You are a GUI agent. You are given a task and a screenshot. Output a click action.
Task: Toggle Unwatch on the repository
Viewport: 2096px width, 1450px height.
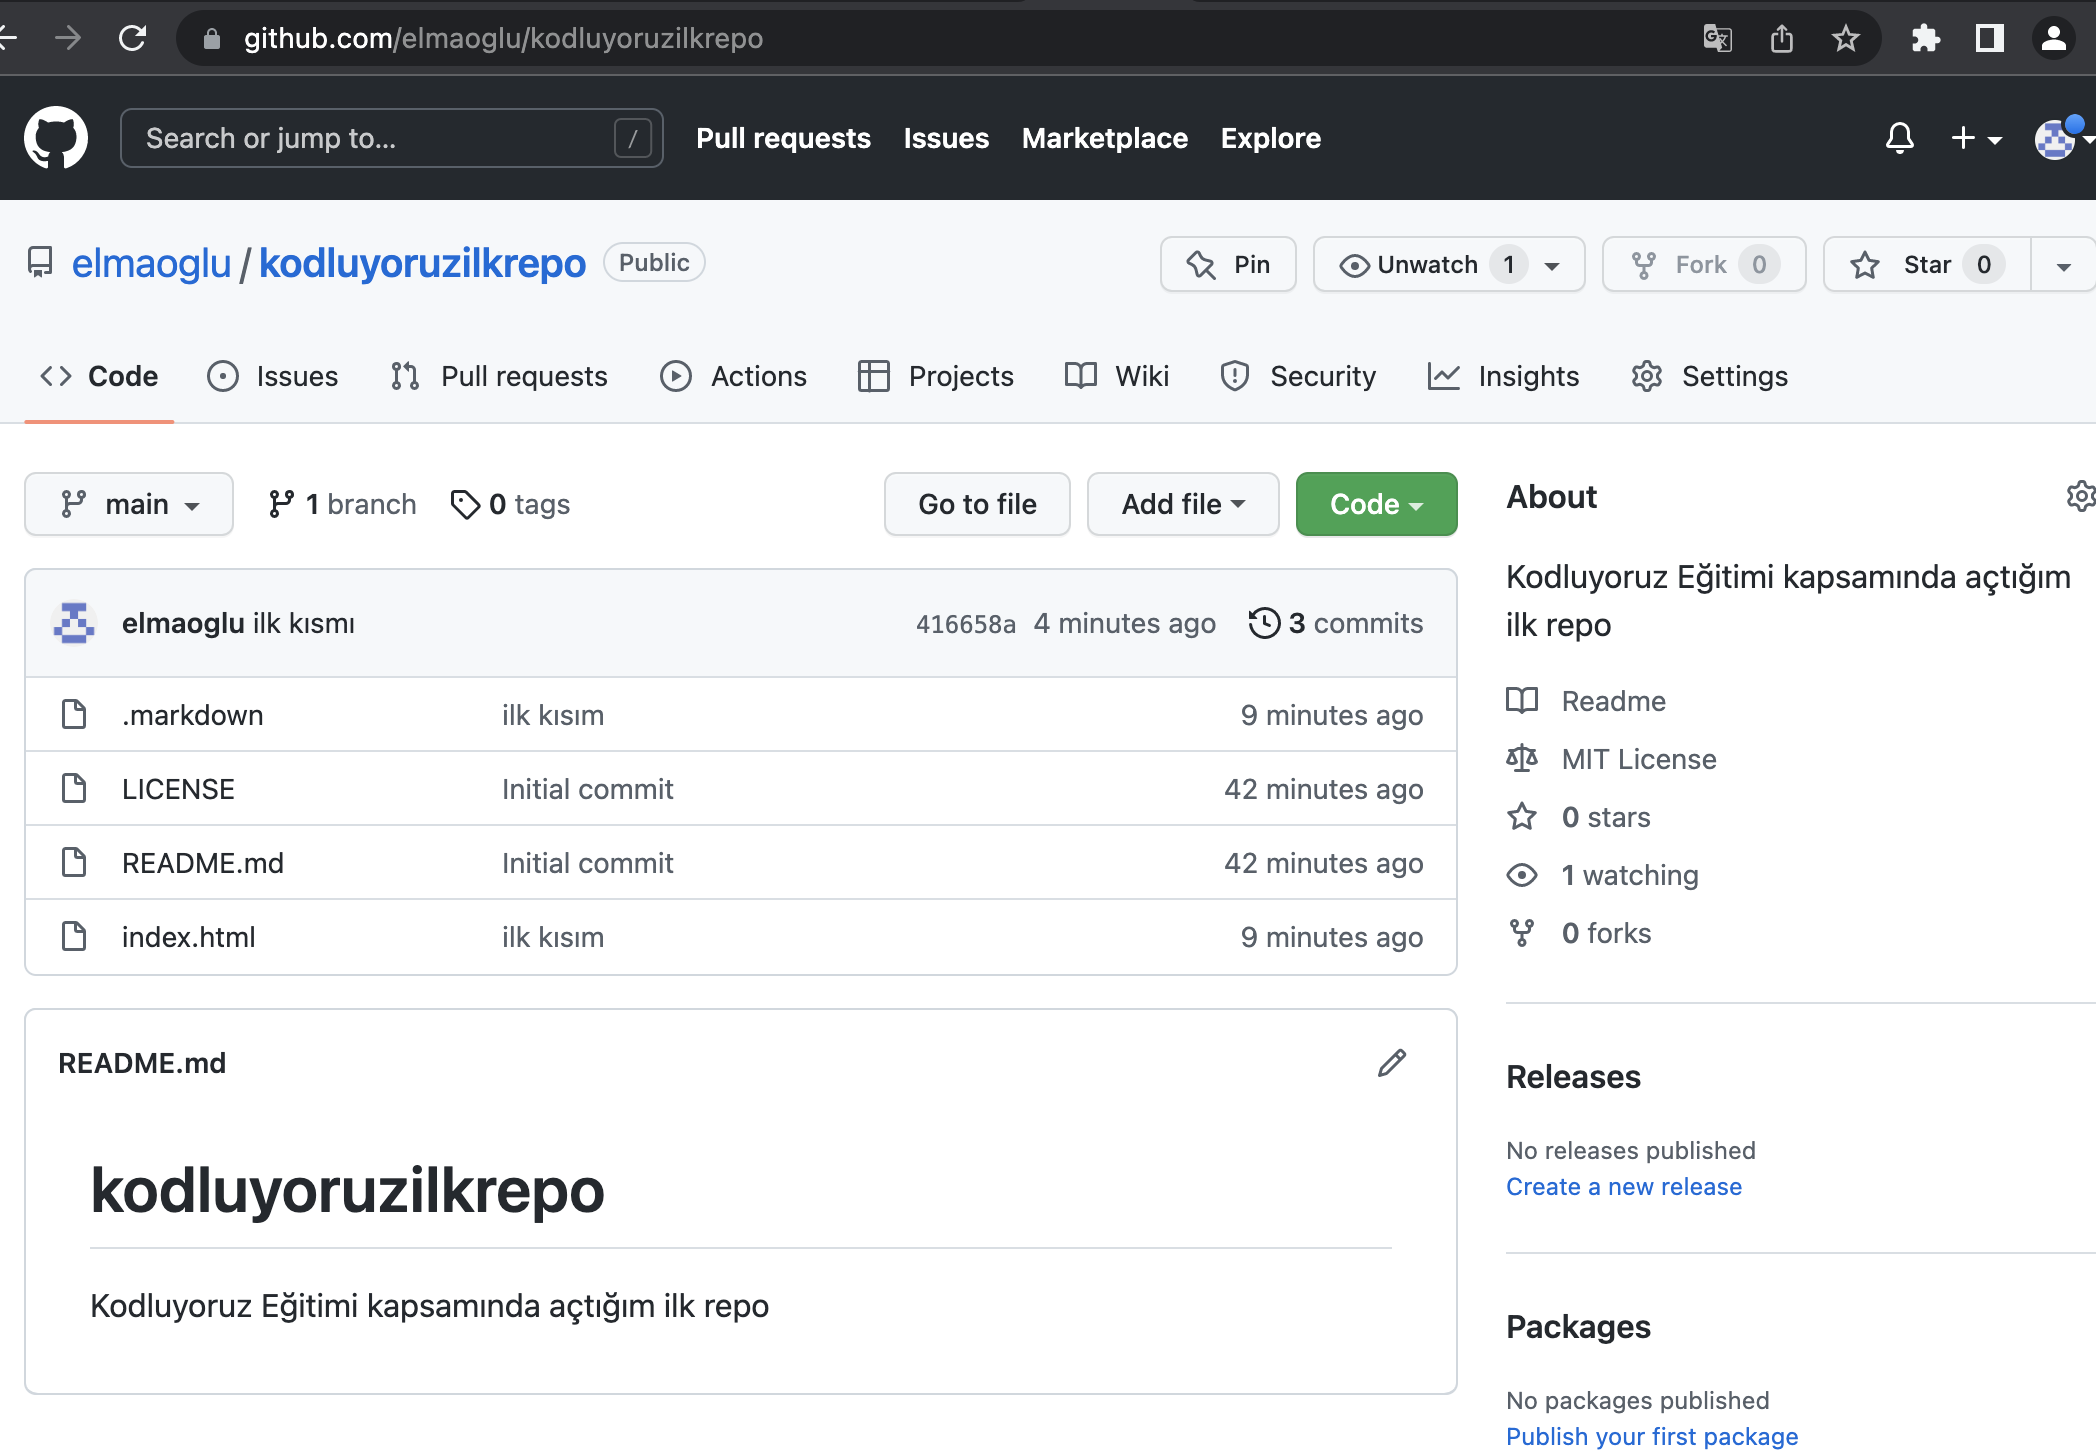tap(1449, 264)
